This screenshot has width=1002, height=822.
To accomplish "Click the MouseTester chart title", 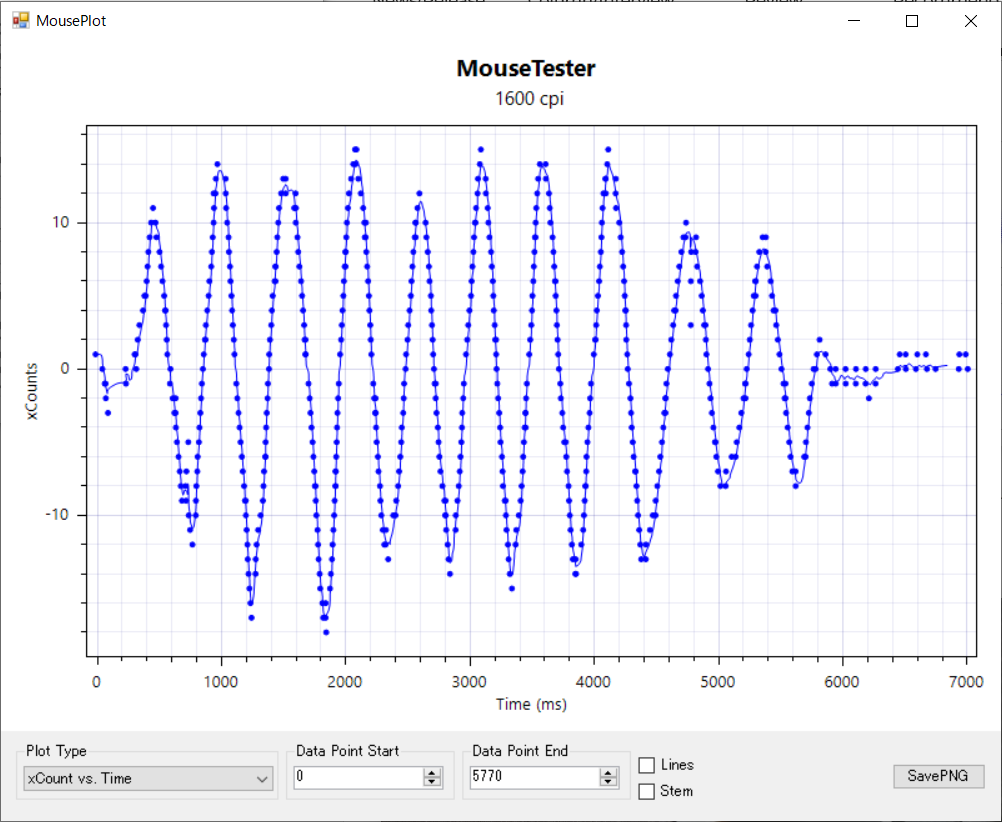I will pyautogui.click(x=526, y=68).
